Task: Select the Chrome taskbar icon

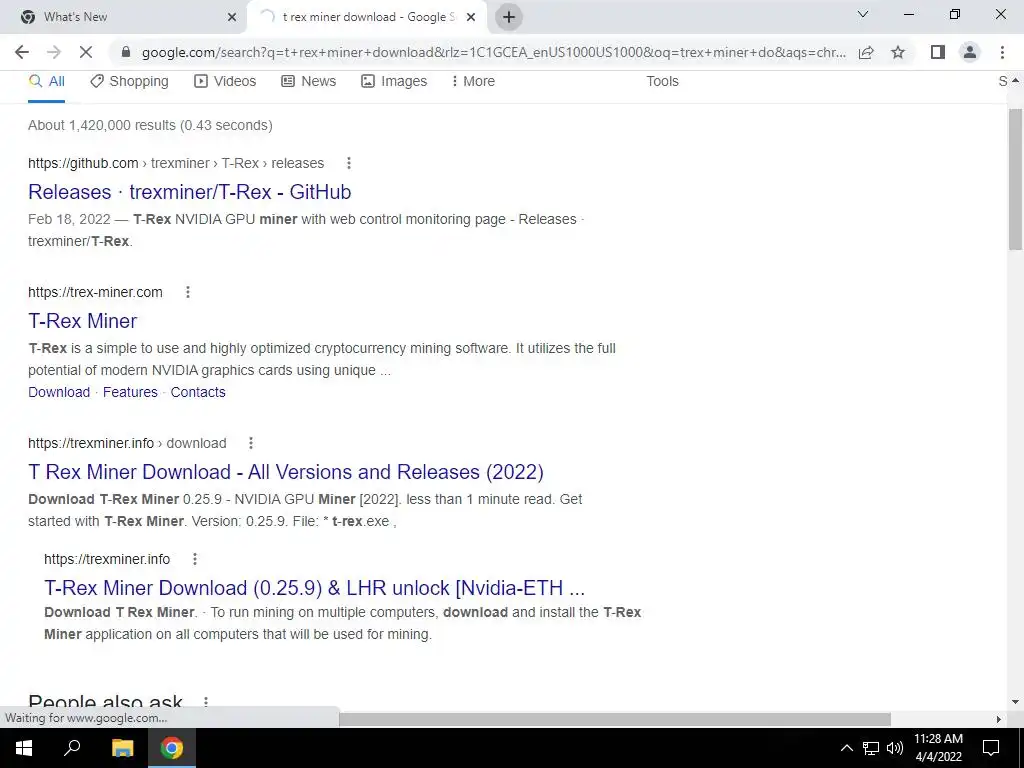Action: (x=172, y=748)
